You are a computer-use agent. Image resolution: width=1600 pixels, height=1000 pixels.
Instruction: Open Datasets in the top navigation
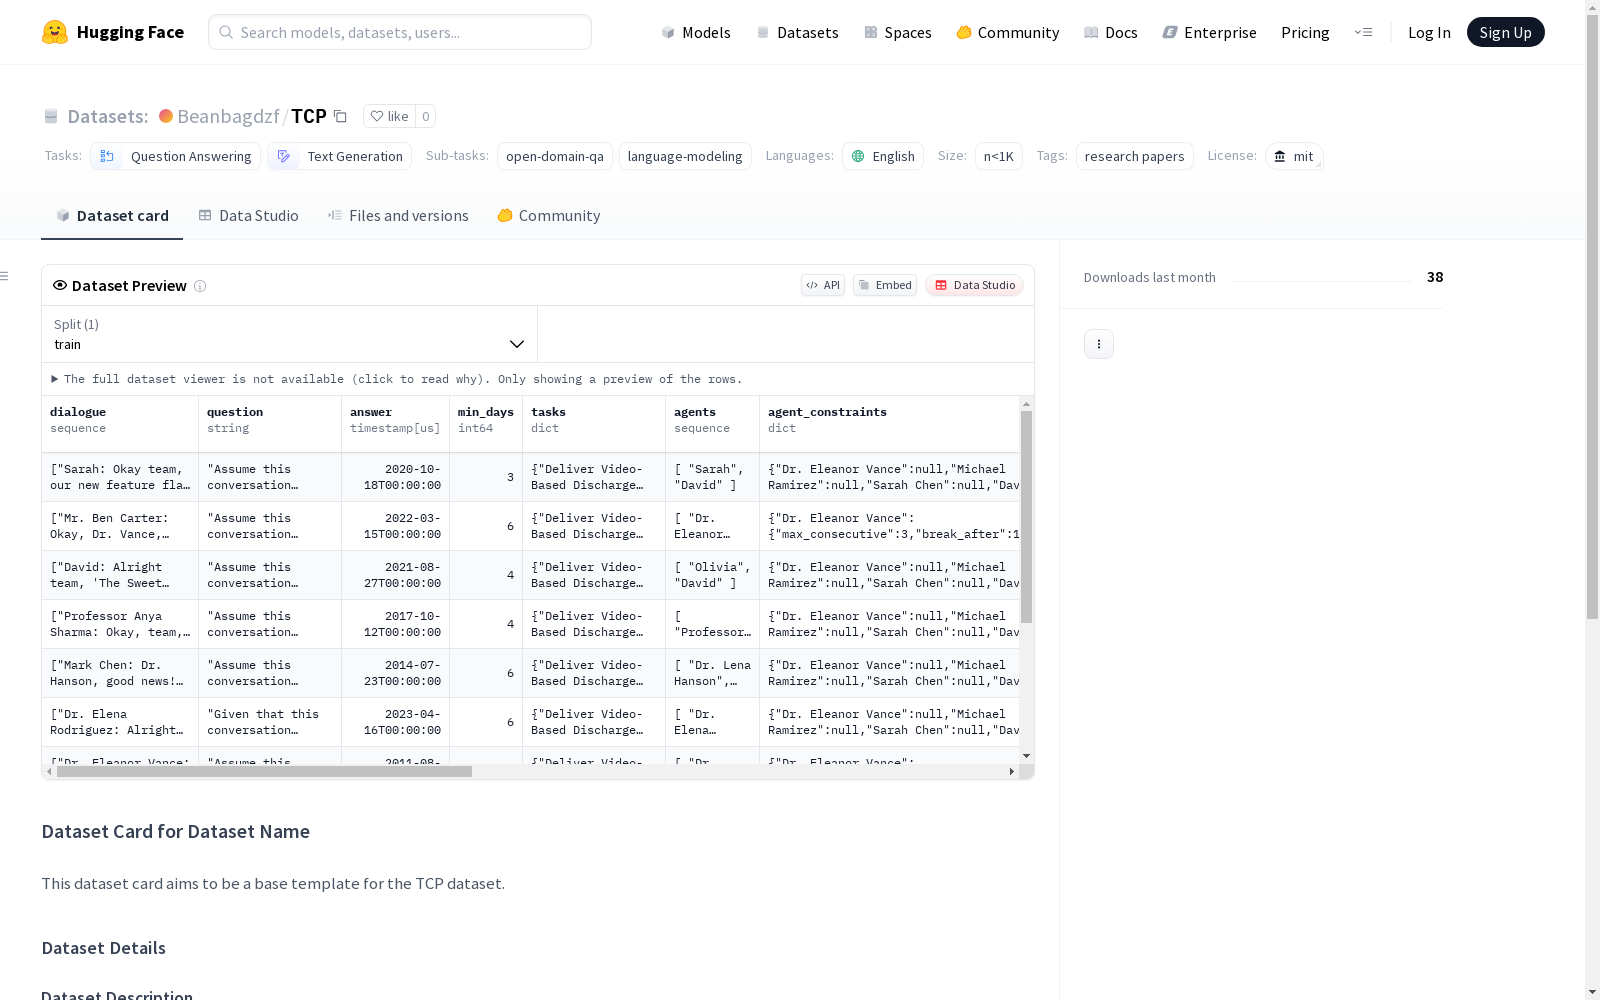[797, 32]
